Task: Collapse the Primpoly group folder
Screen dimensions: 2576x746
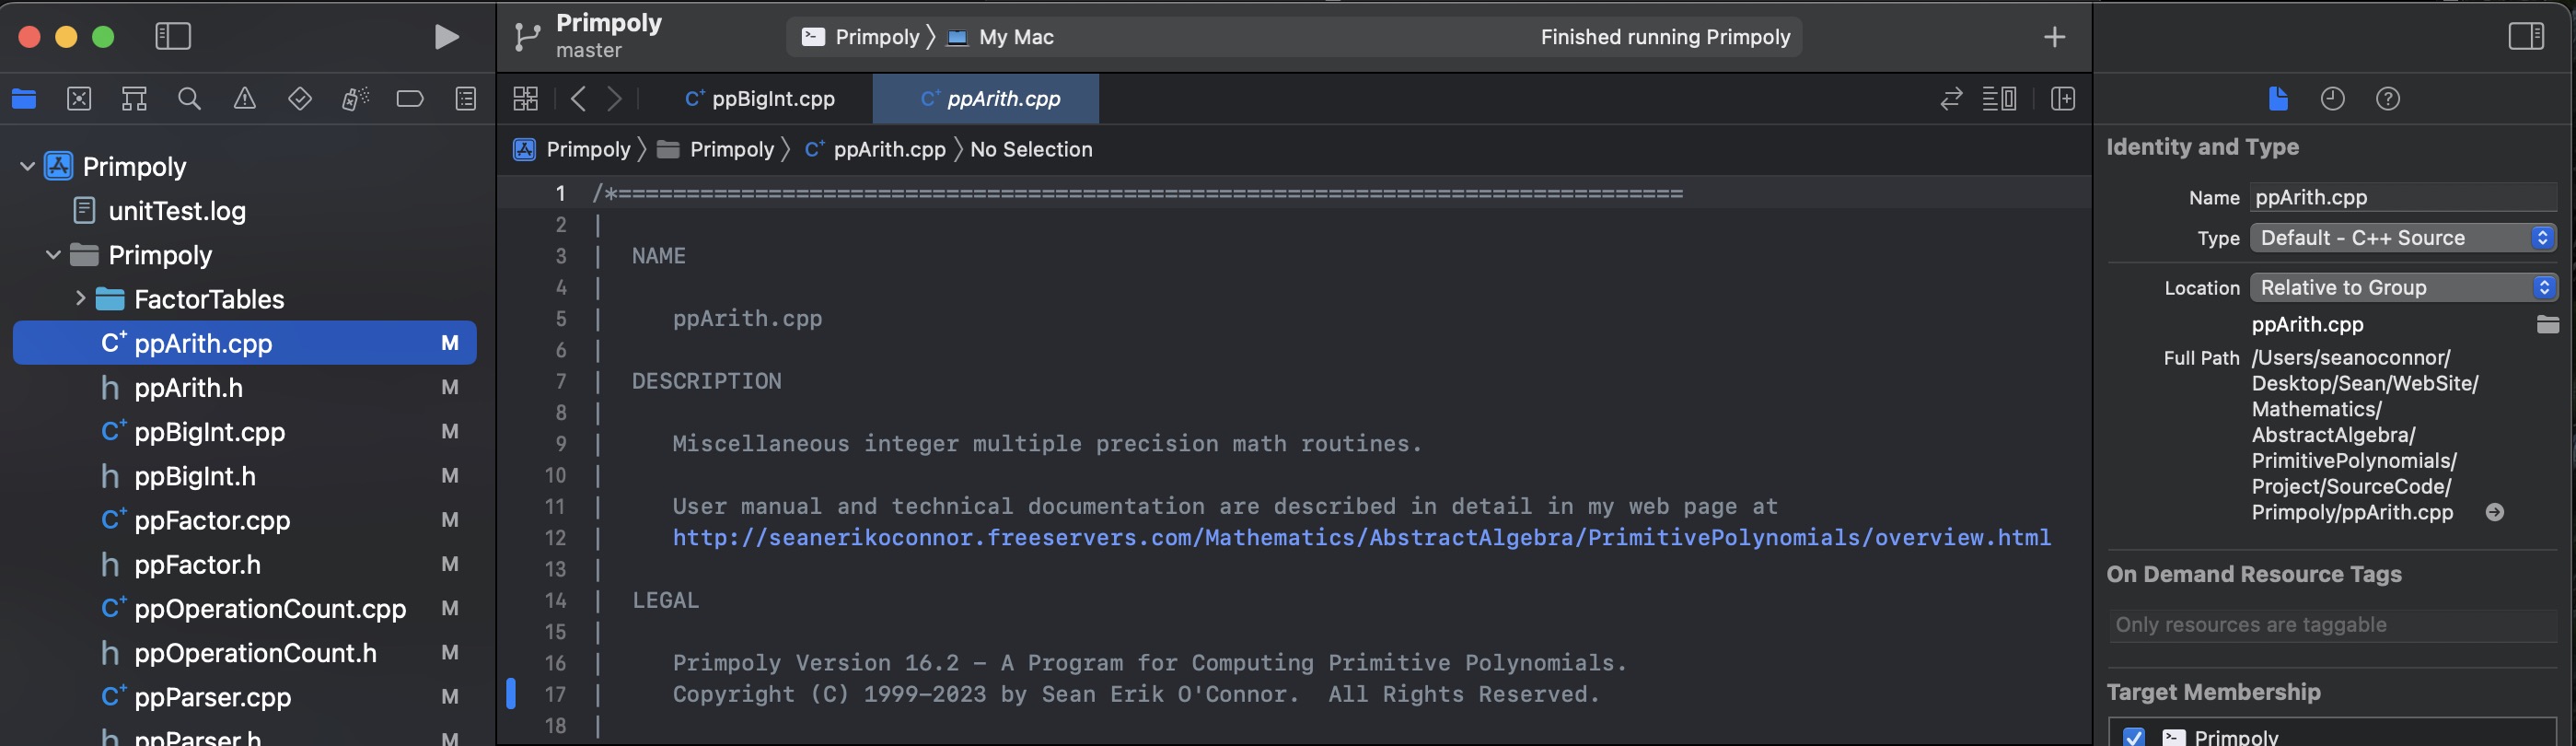Action: (x=53, y=255)
